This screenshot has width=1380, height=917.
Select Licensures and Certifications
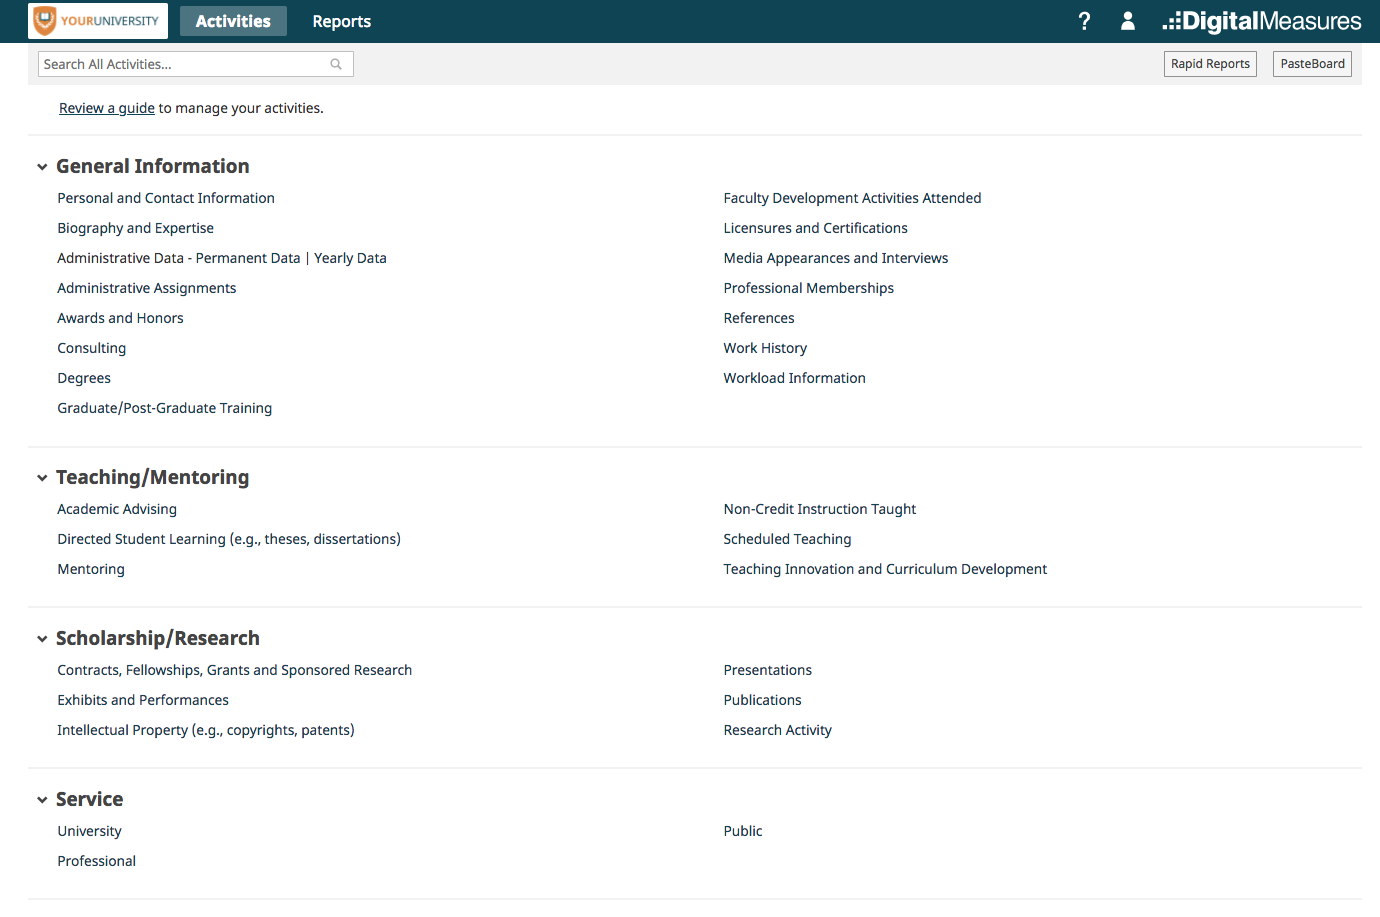[815, 228]
